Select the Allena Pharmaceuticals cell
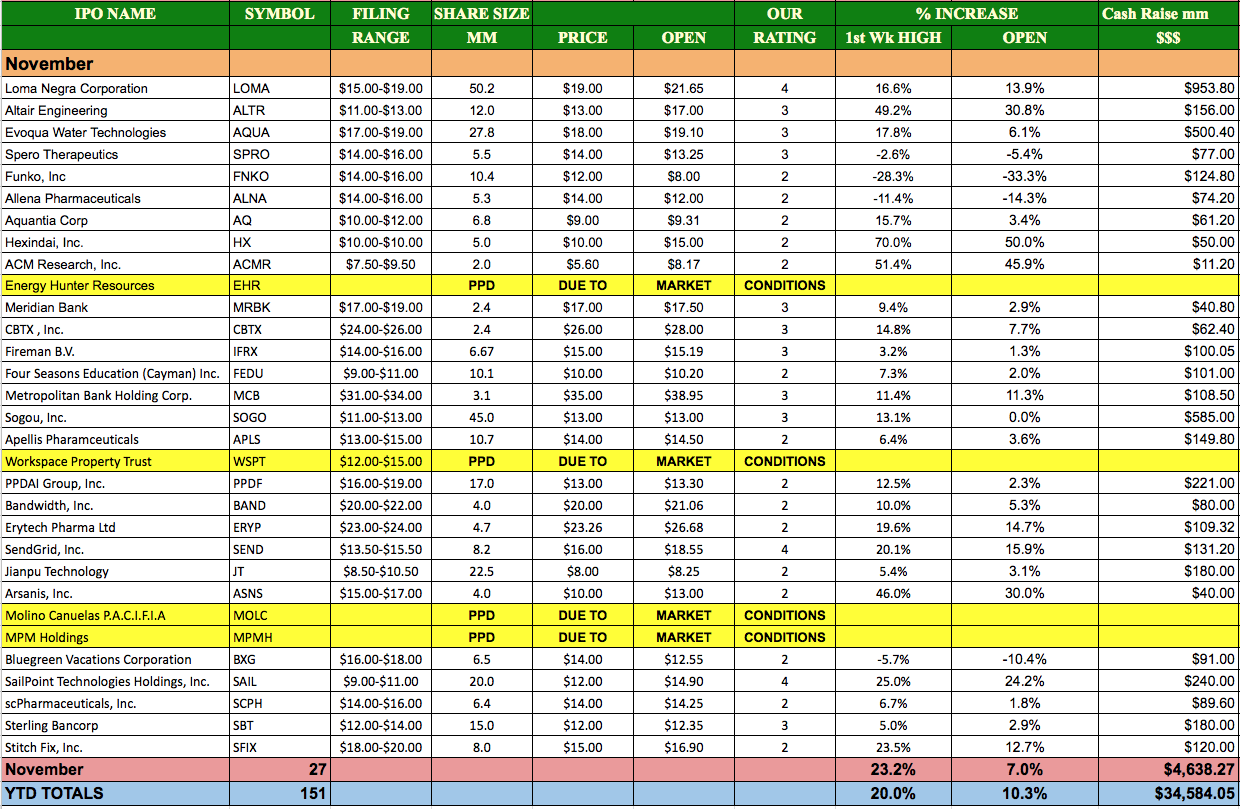 point(115,198)
